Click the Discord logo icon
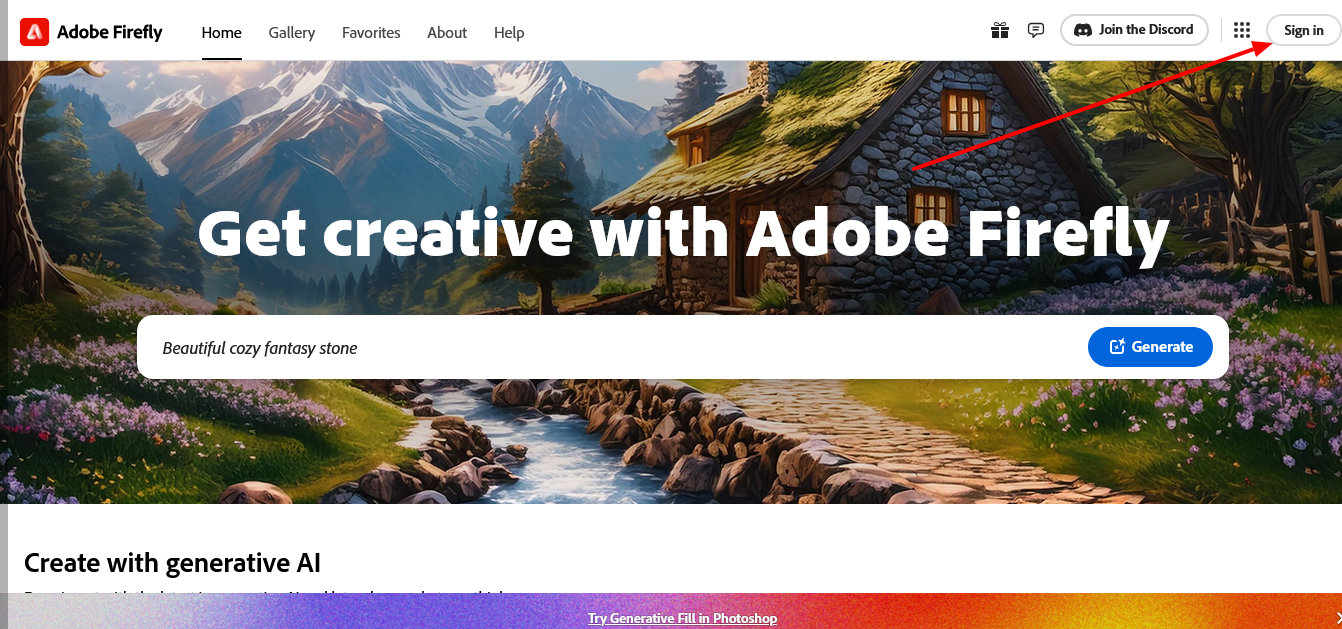The image size is (1342, 629). (x=1082, y=30)
